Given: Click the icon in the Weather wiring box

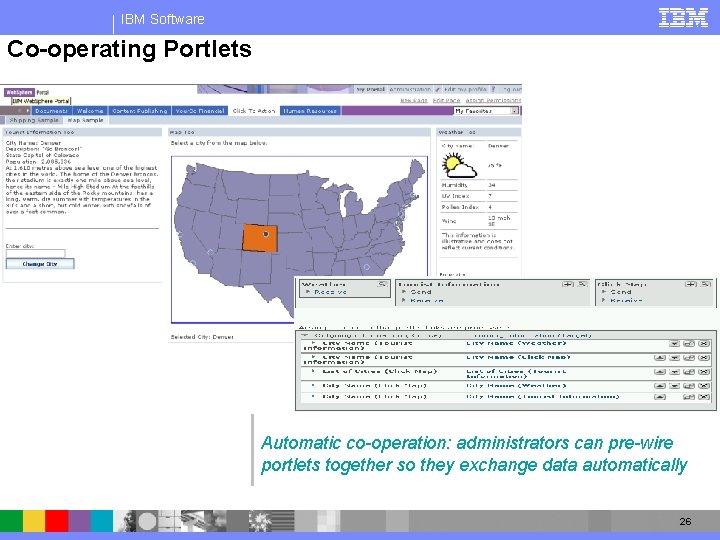Looking at the screenshot, I should 382,284.
